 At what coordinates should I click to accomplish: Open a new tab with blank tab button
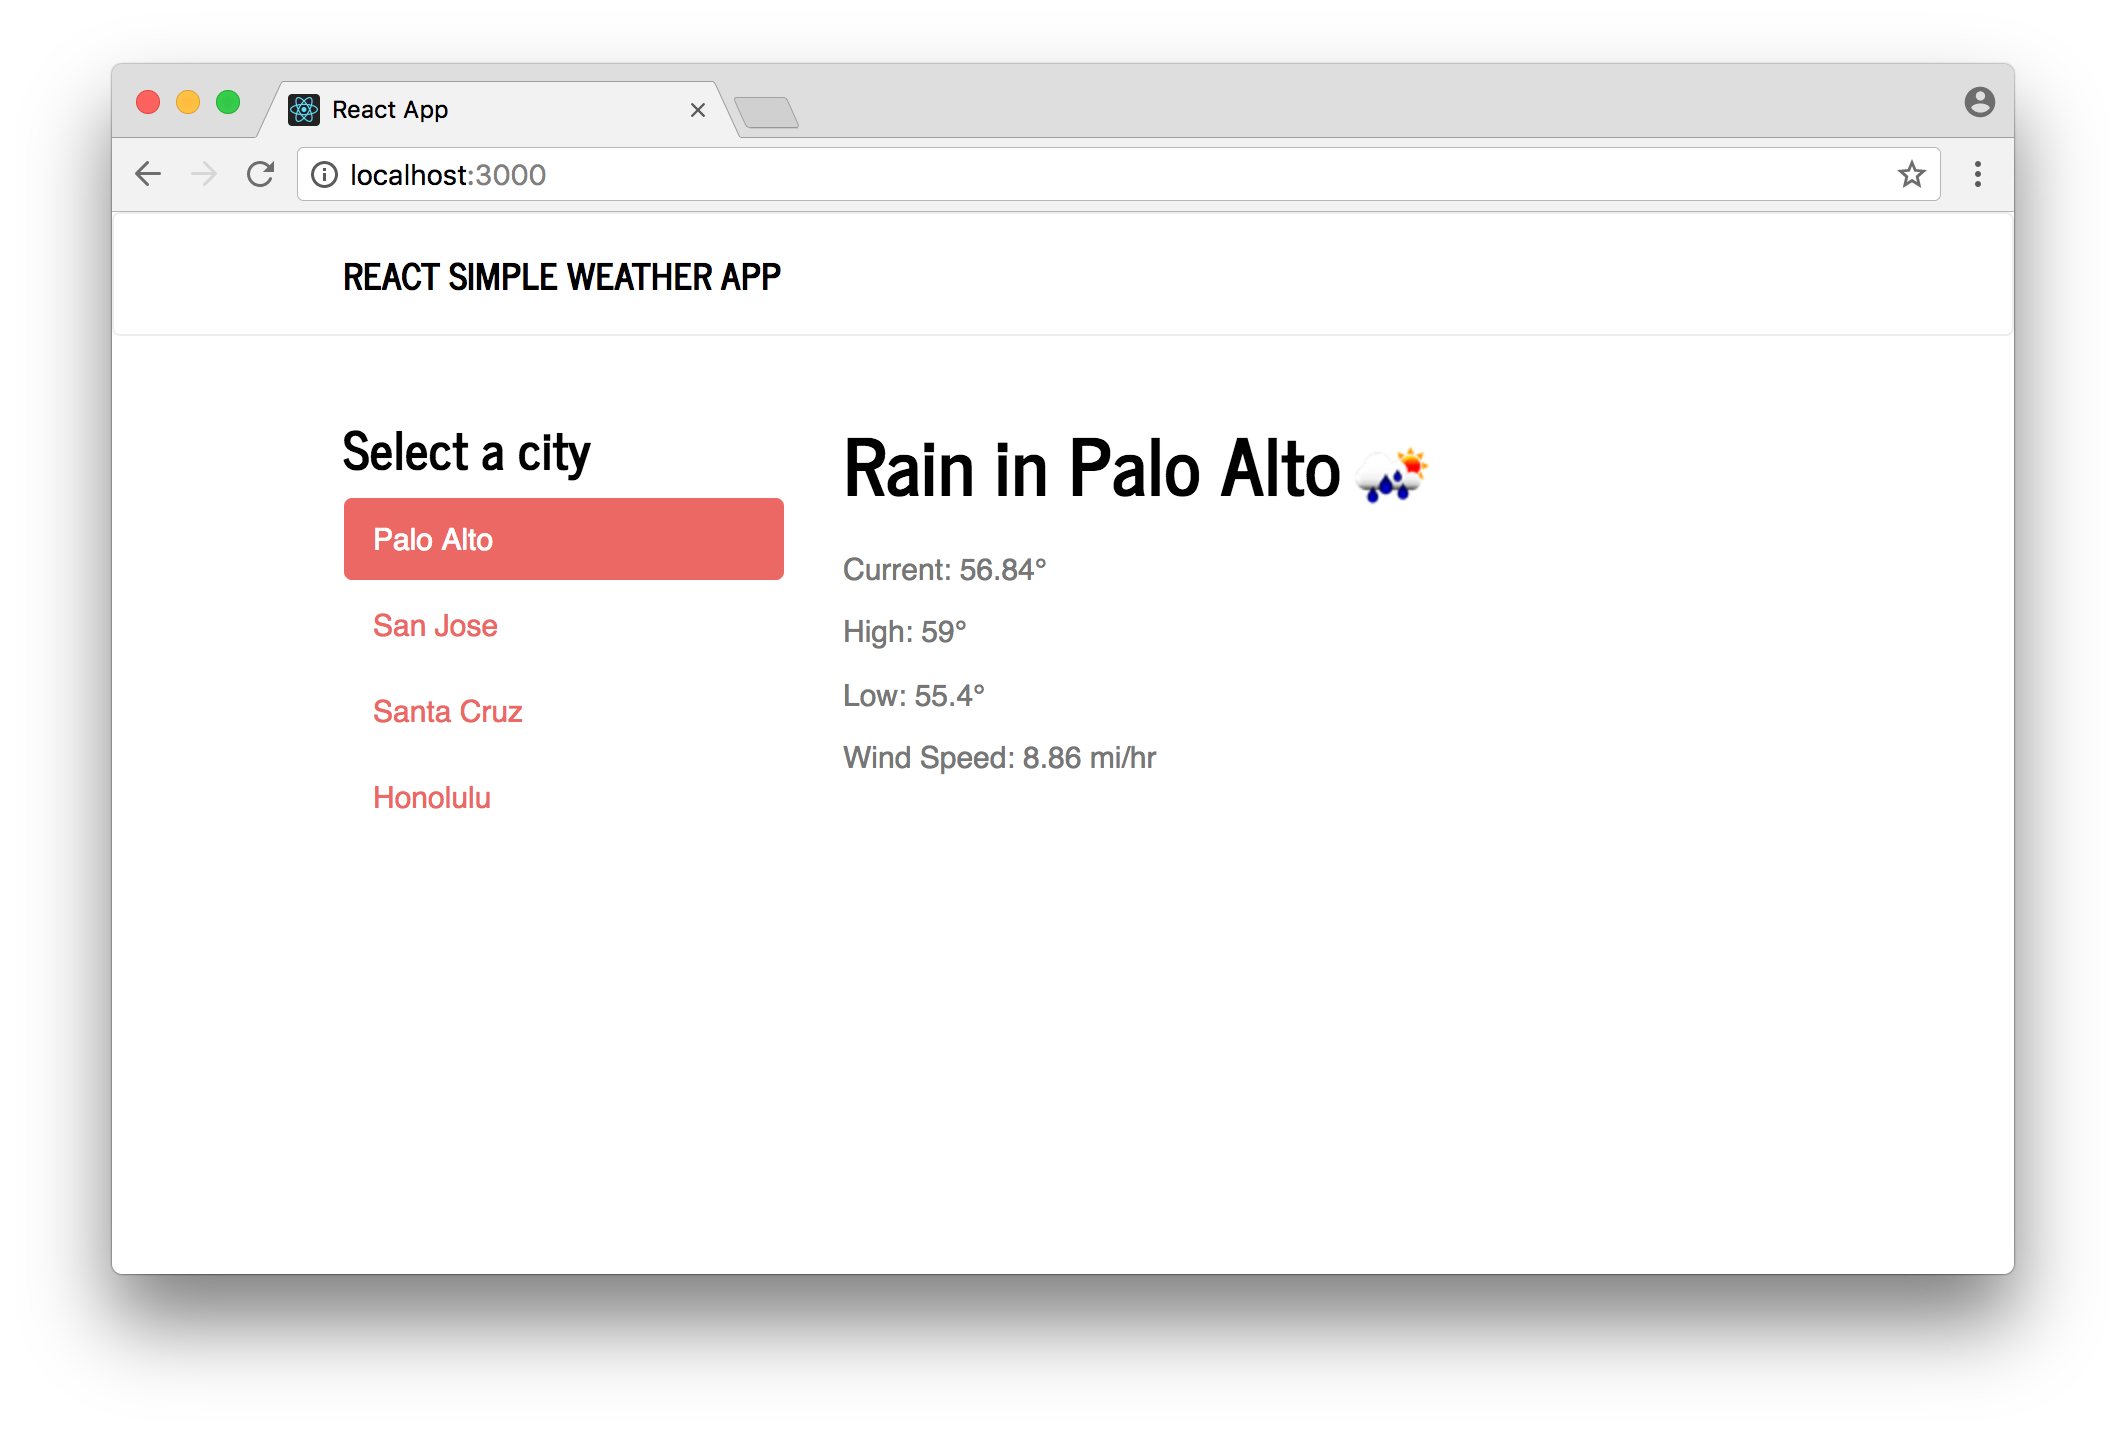point(766,112)
